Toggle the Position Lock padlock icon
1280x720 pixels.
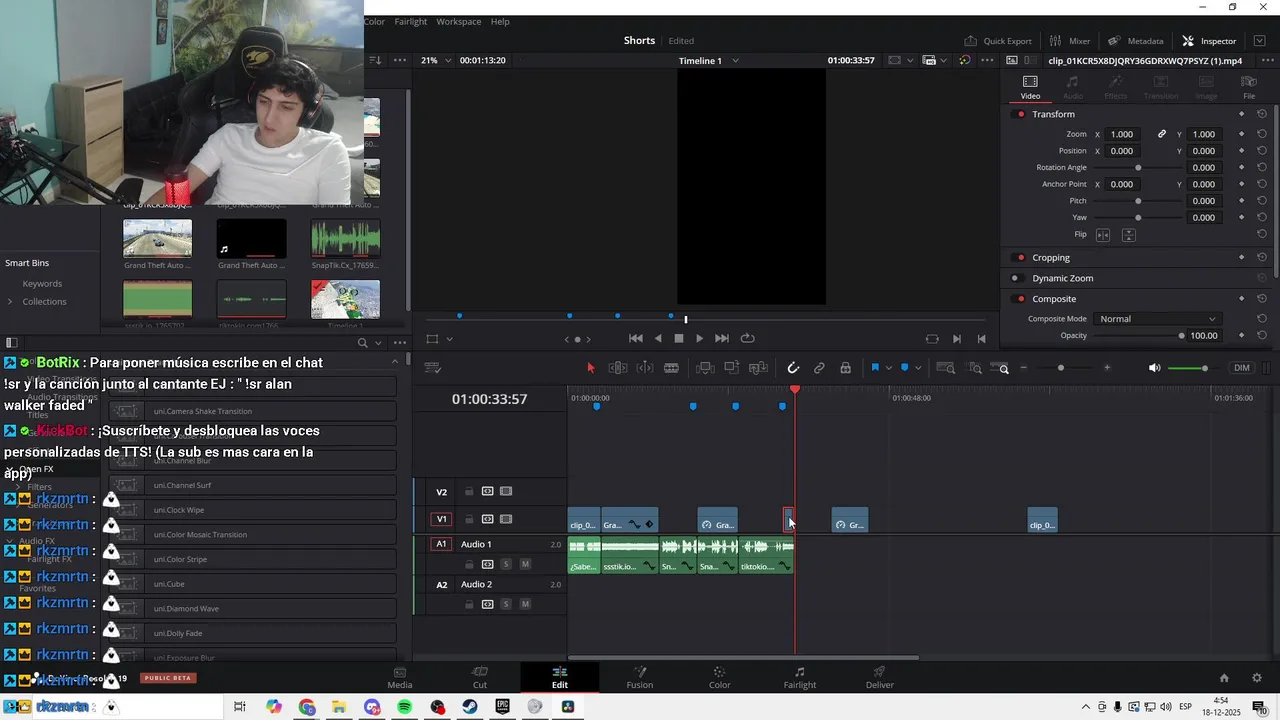point(845,368)
